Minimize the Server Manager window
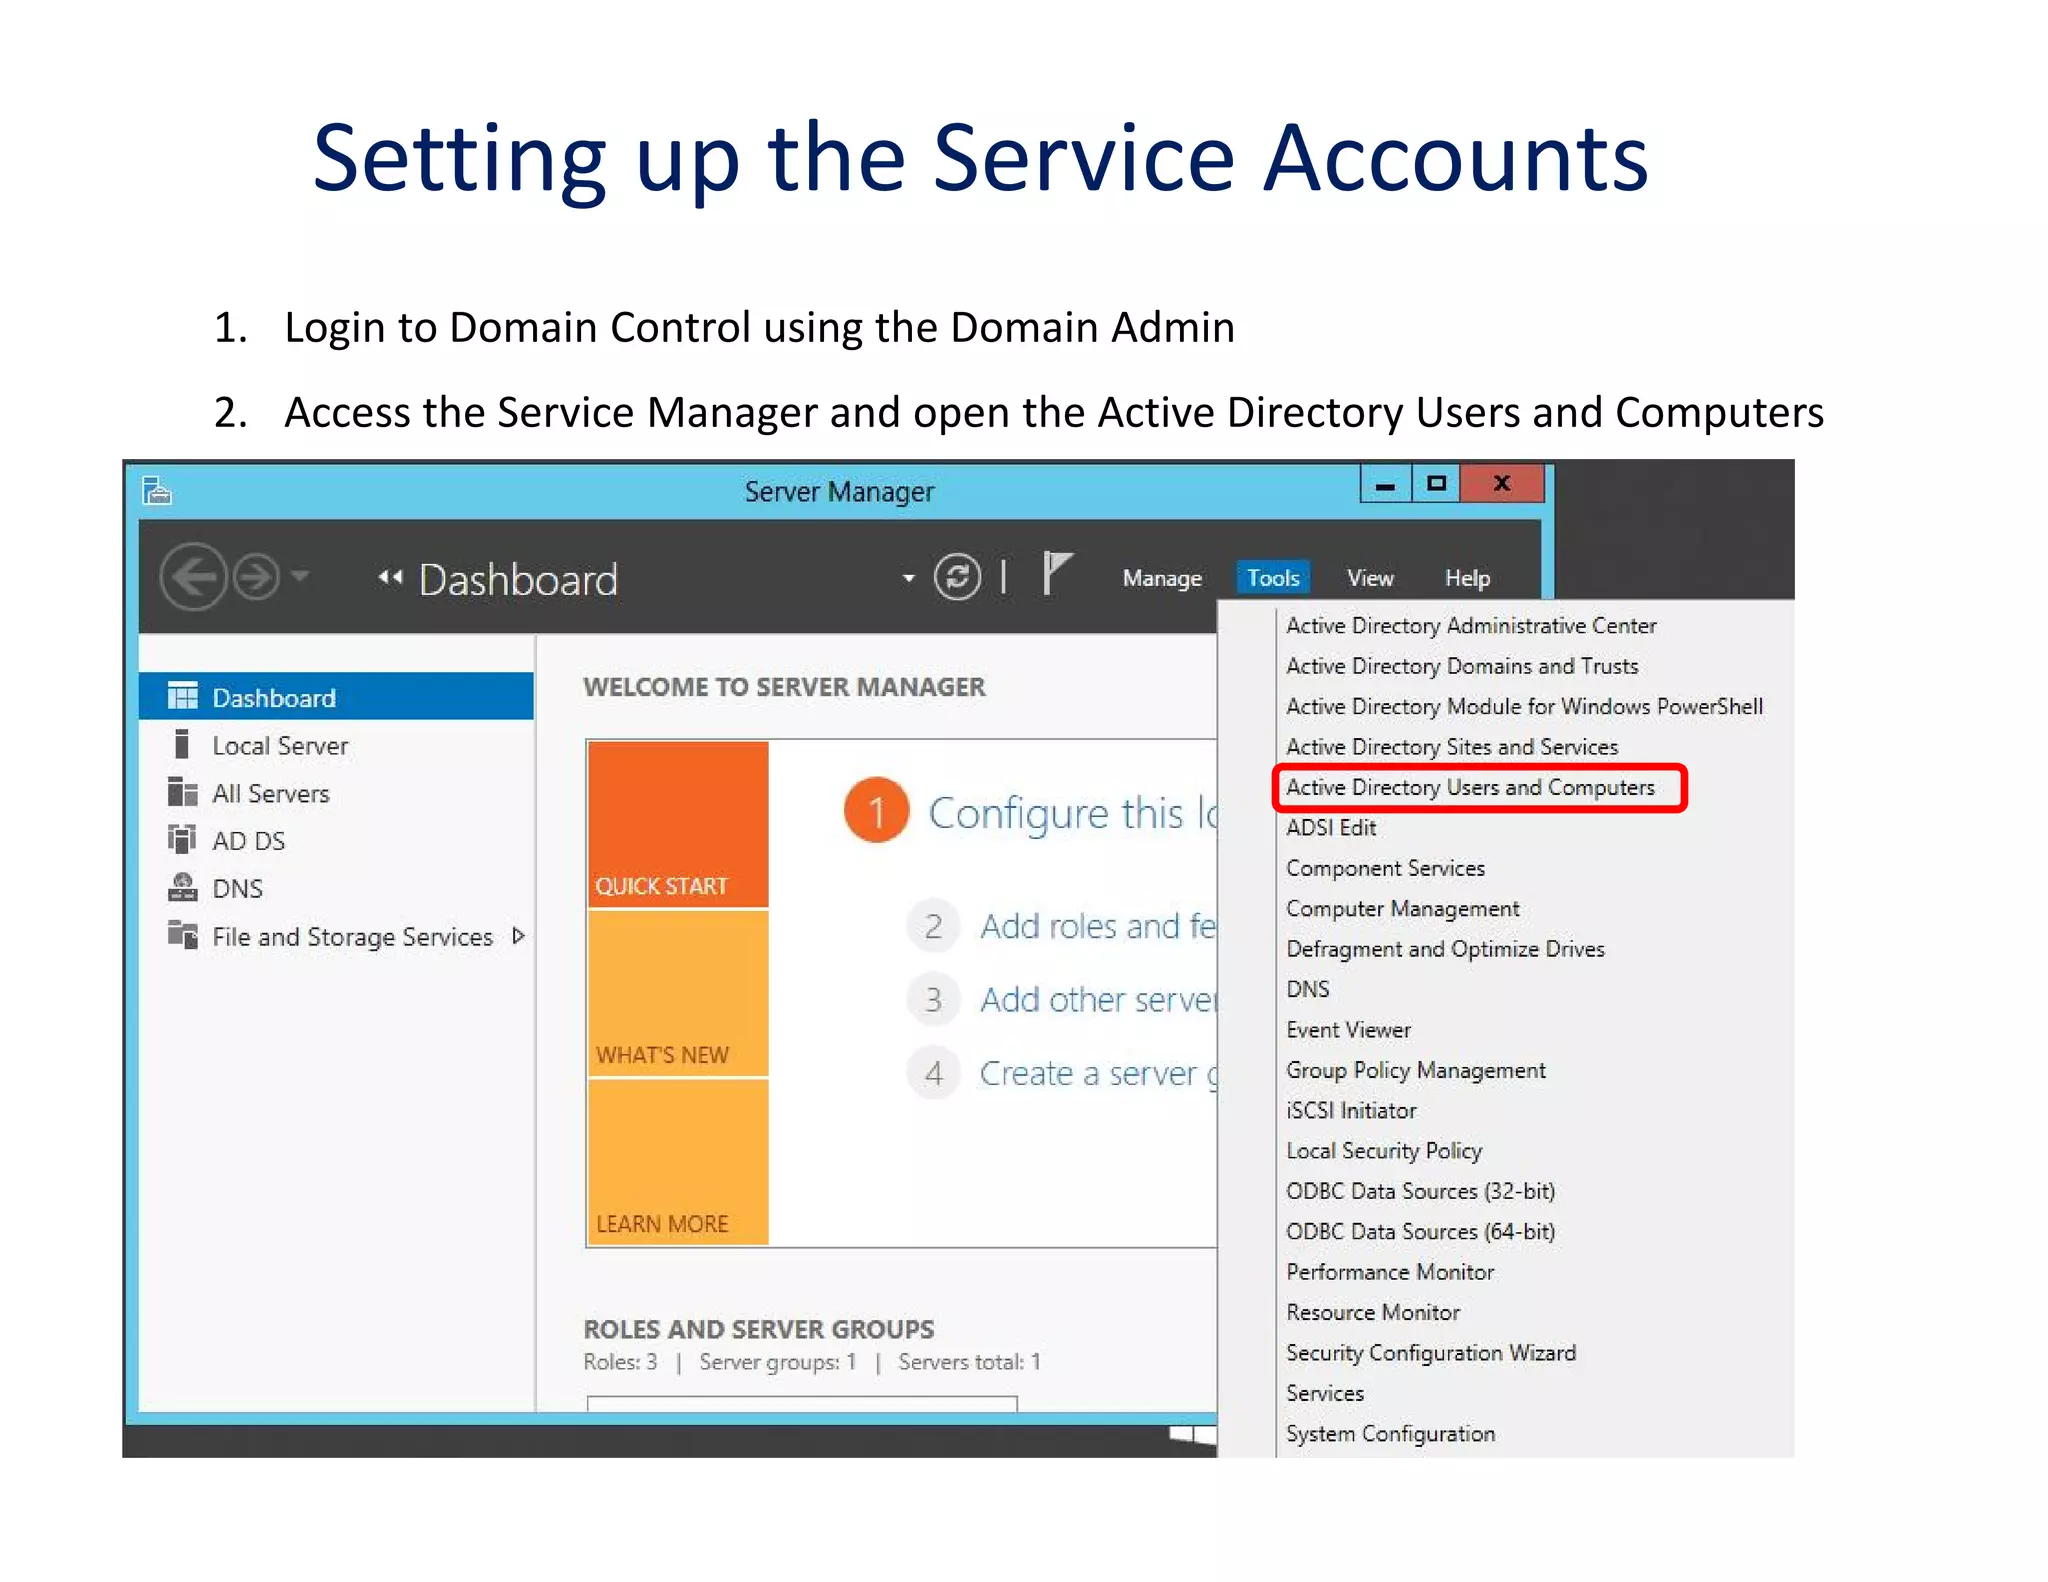The height and width of the screenshot is (1582, 2048). pos(1385,484)
